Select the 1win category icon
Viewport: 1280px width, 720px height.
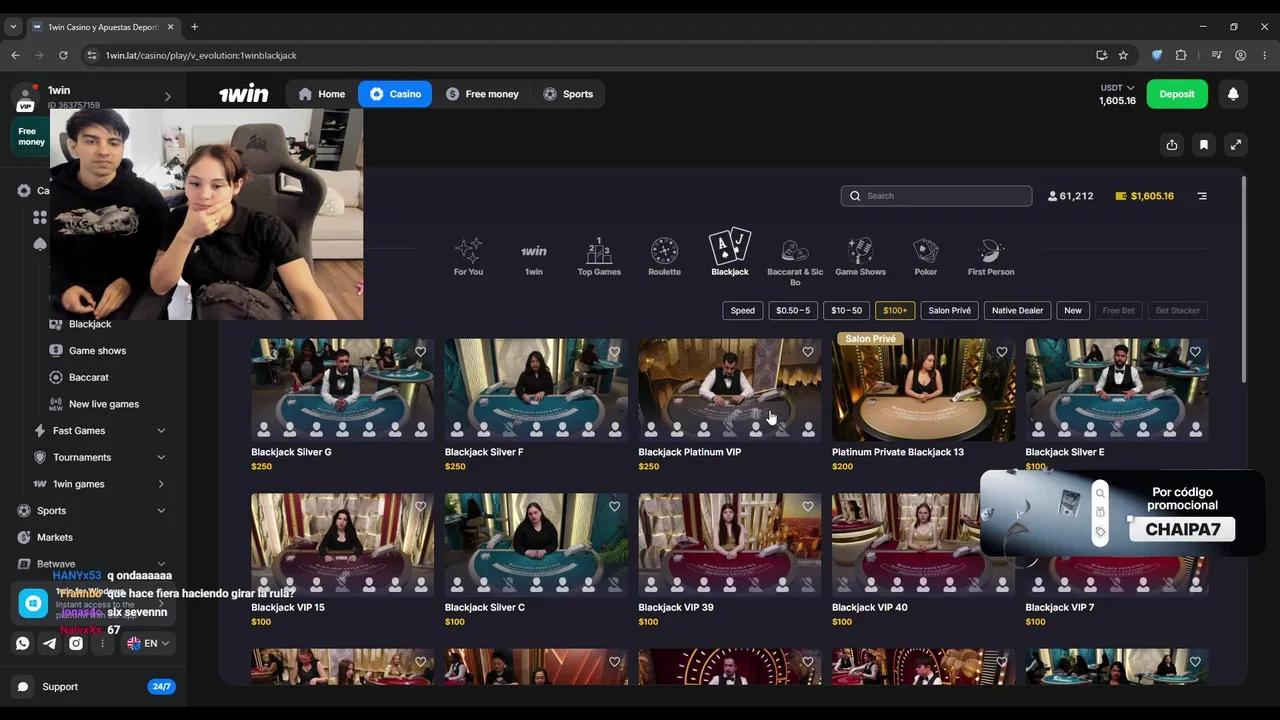point(534,251)
